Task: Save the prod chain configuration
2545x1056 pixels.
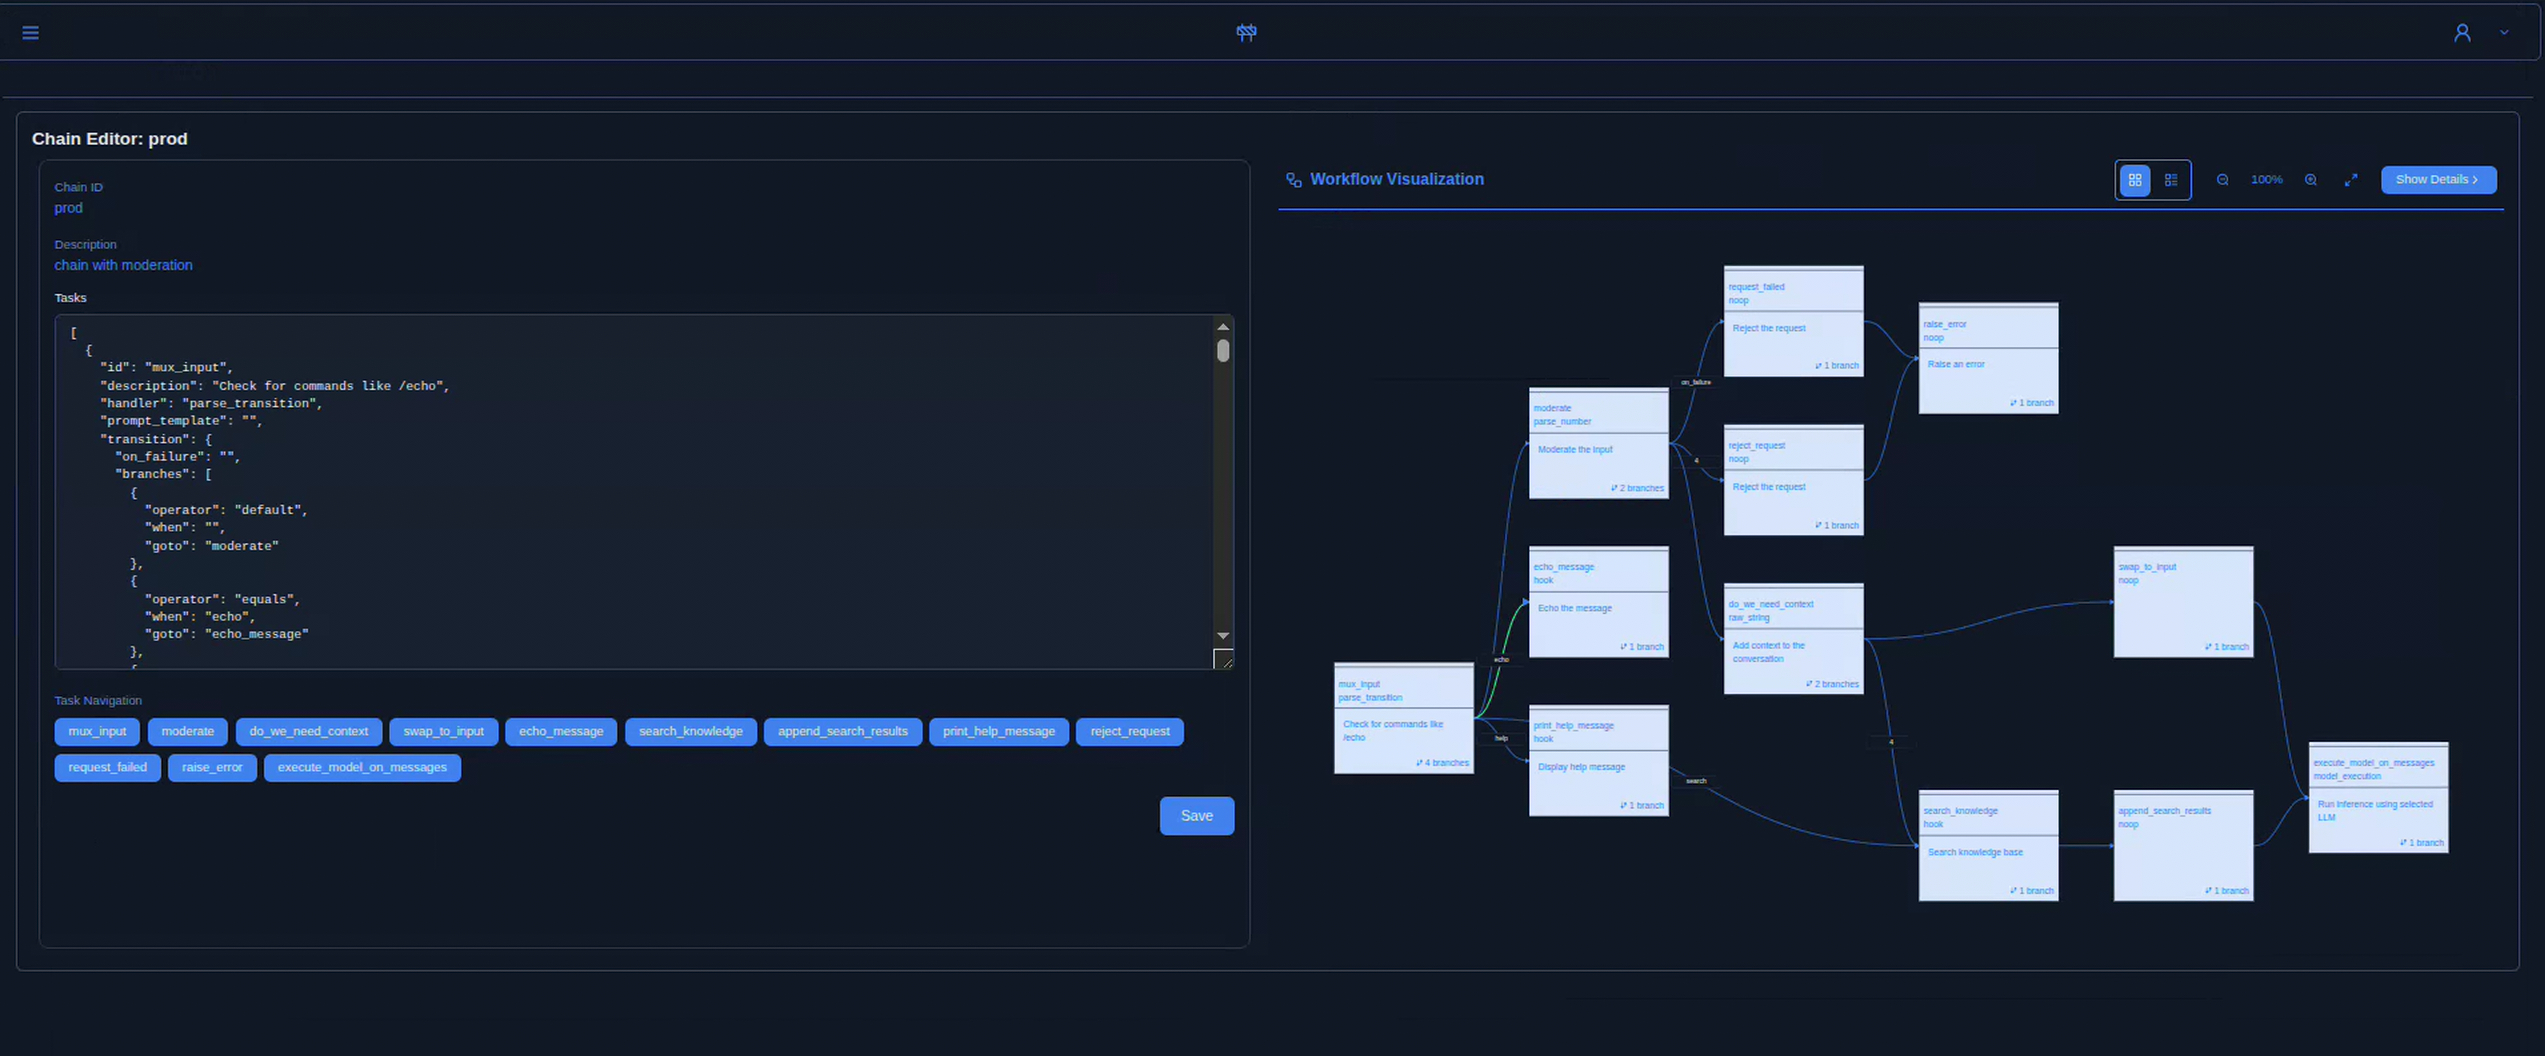Action: pos(1196,815)
